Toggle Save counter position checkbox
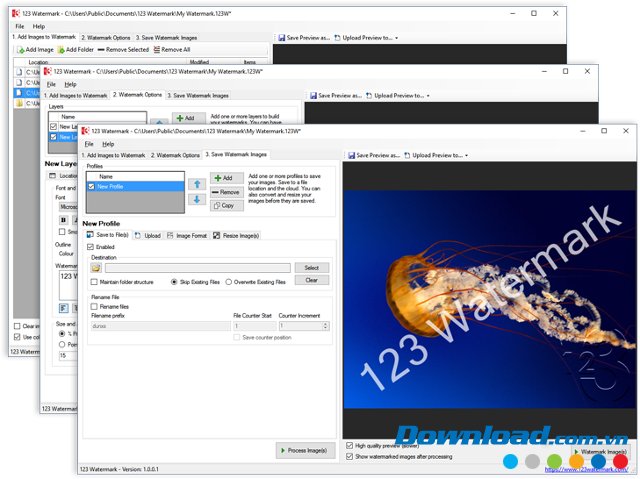Screen dimensions: 640x479 pos(237,337)
